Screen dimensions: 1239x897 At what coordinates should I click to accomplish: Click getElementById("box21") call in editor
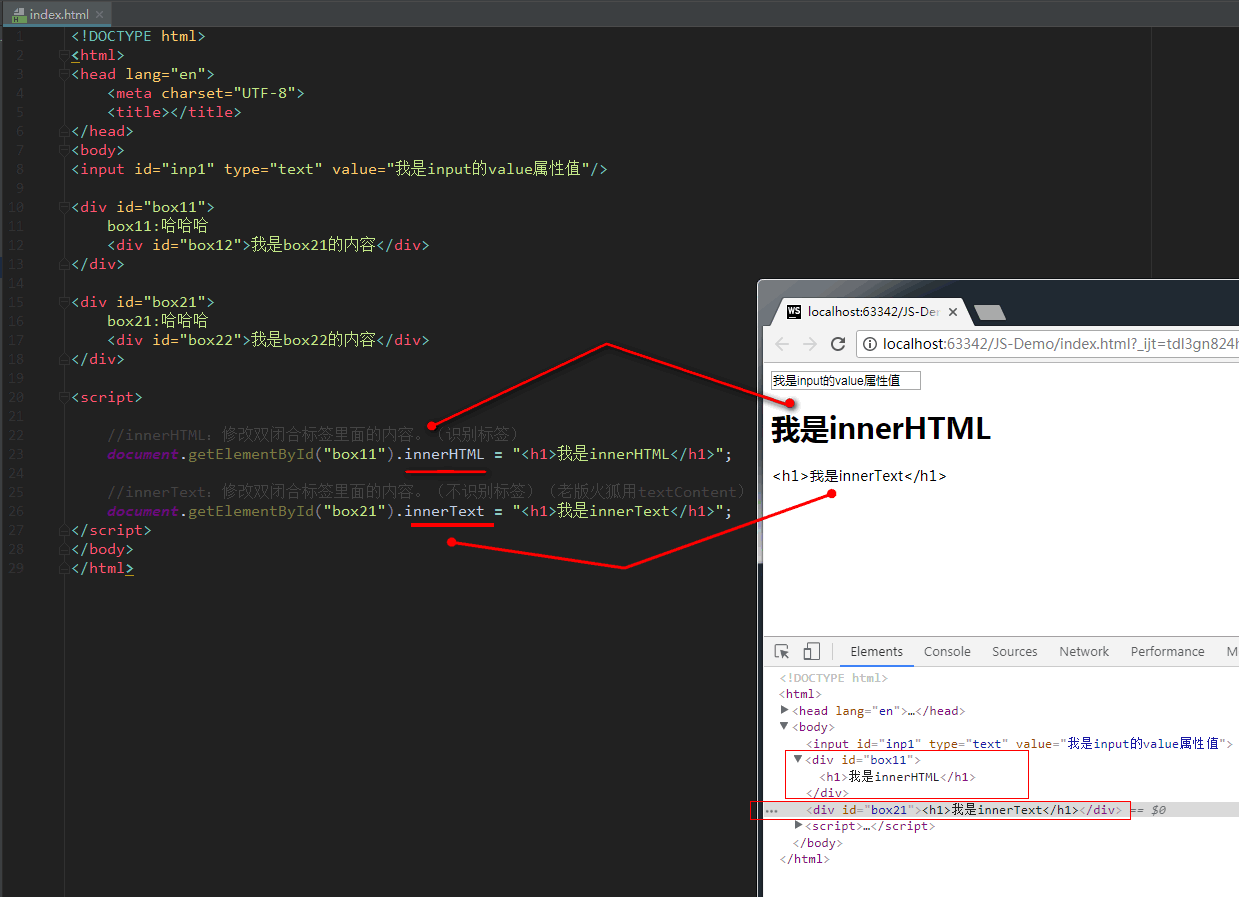tap(291, 511)
